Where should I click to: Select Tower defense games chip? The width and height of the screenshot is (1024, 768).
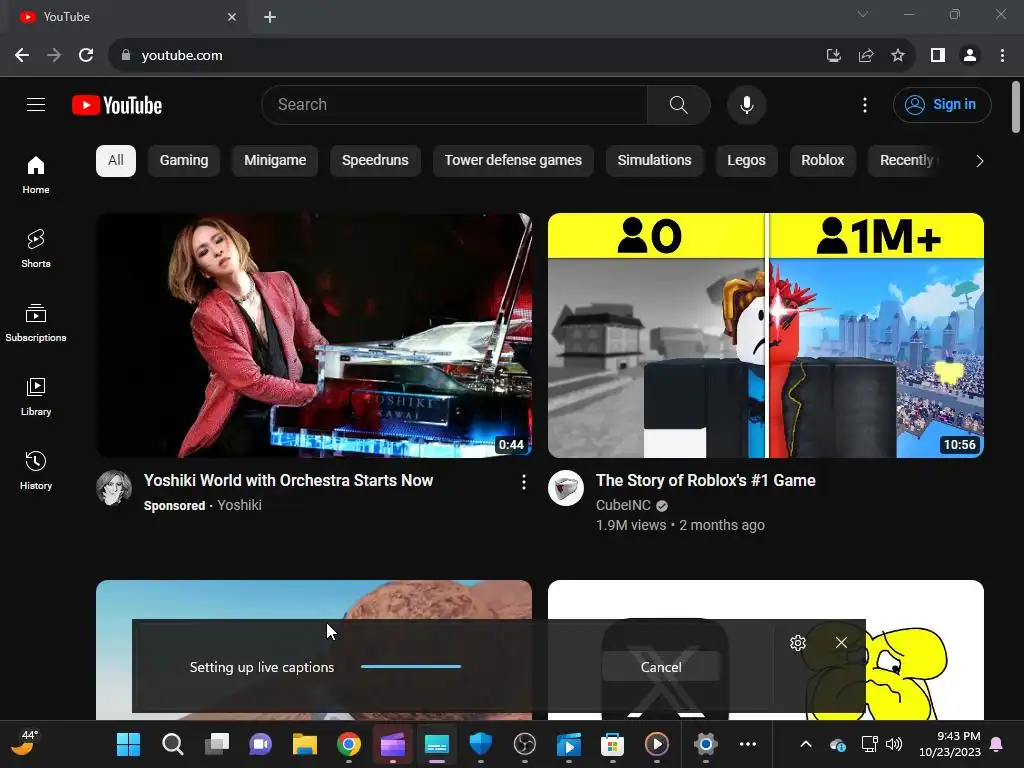click(513, 161)
